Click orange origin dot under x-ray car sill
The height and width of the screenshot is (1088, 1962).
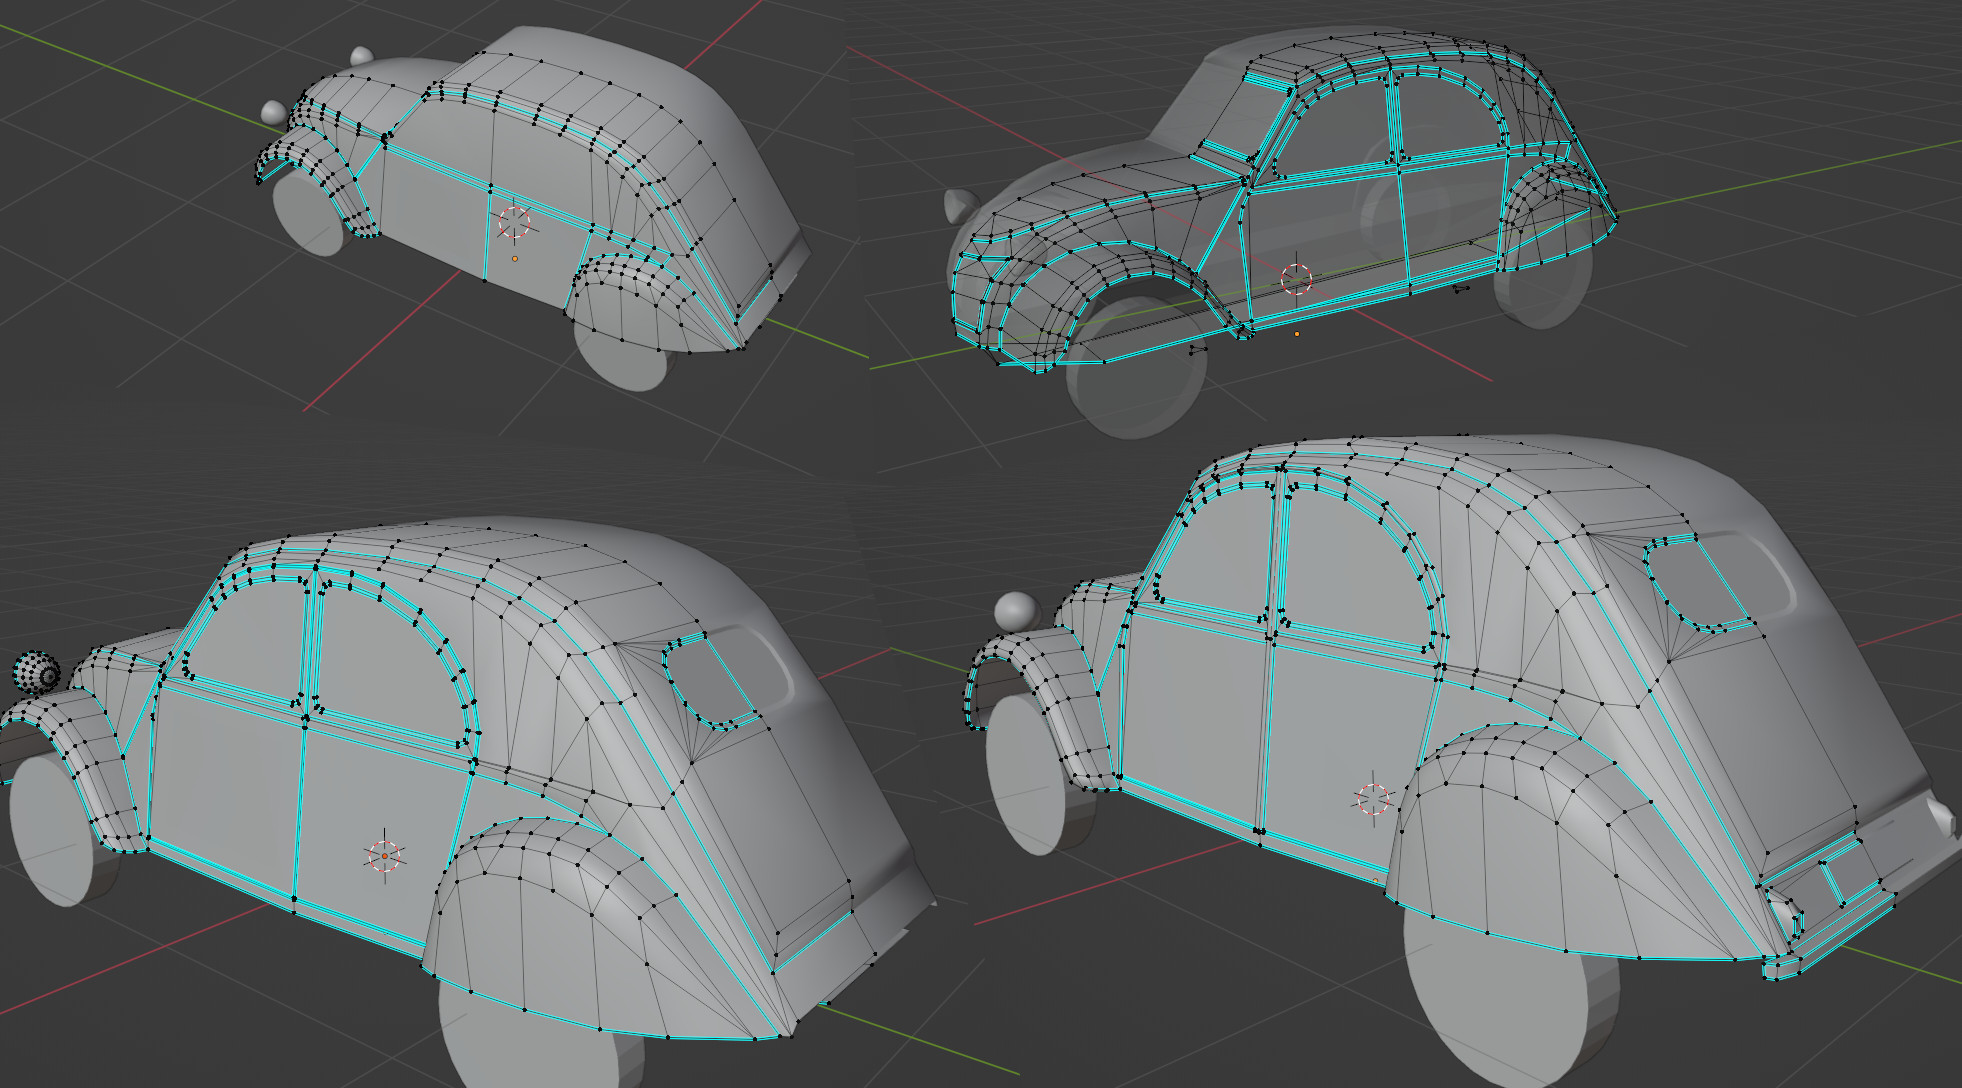click(1297, 334)
